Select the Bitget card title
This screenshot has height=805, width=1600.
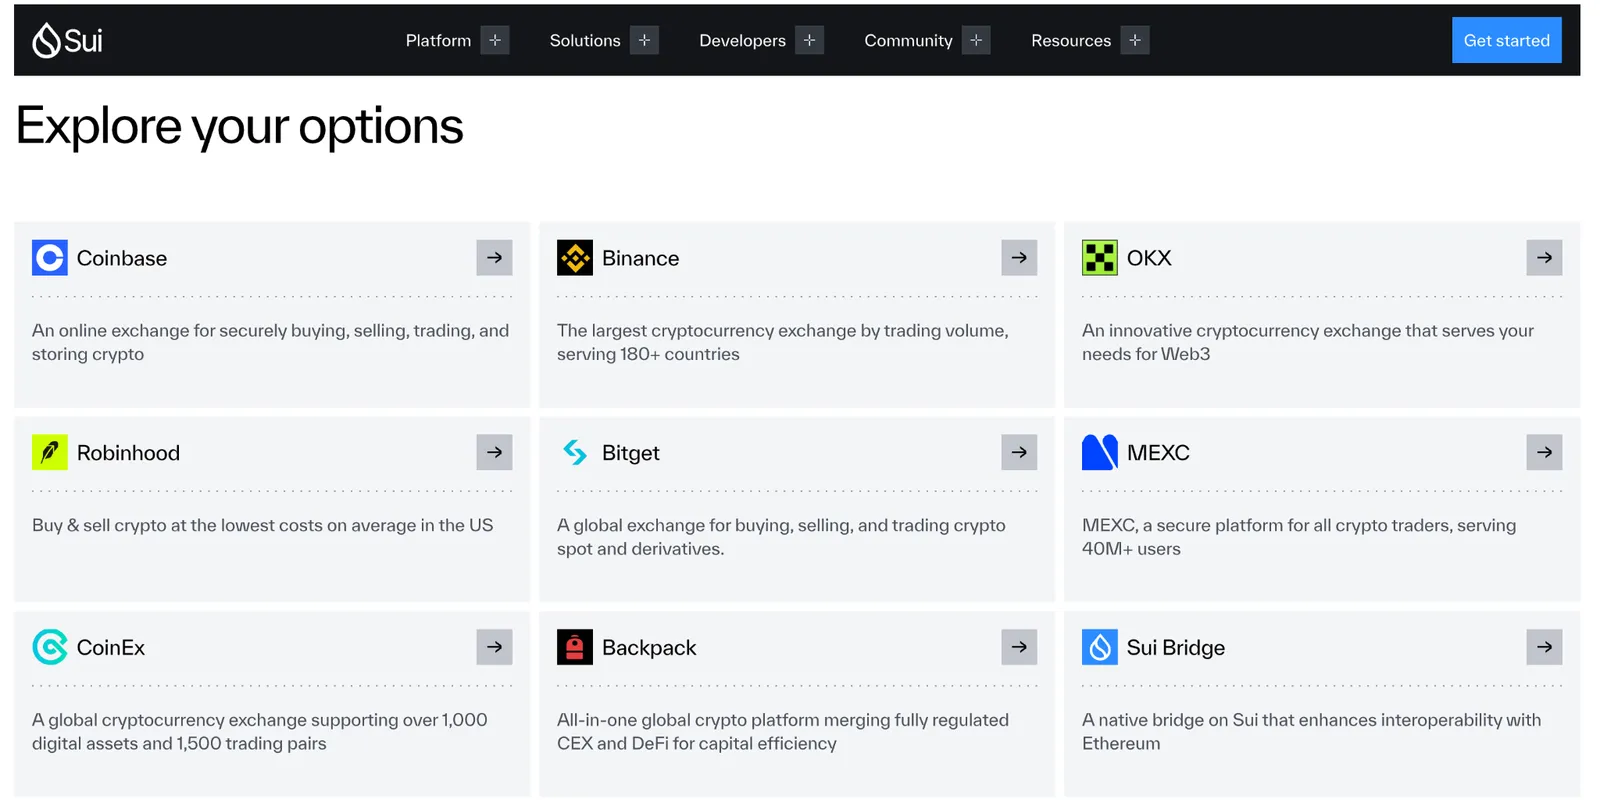(631, 453)
